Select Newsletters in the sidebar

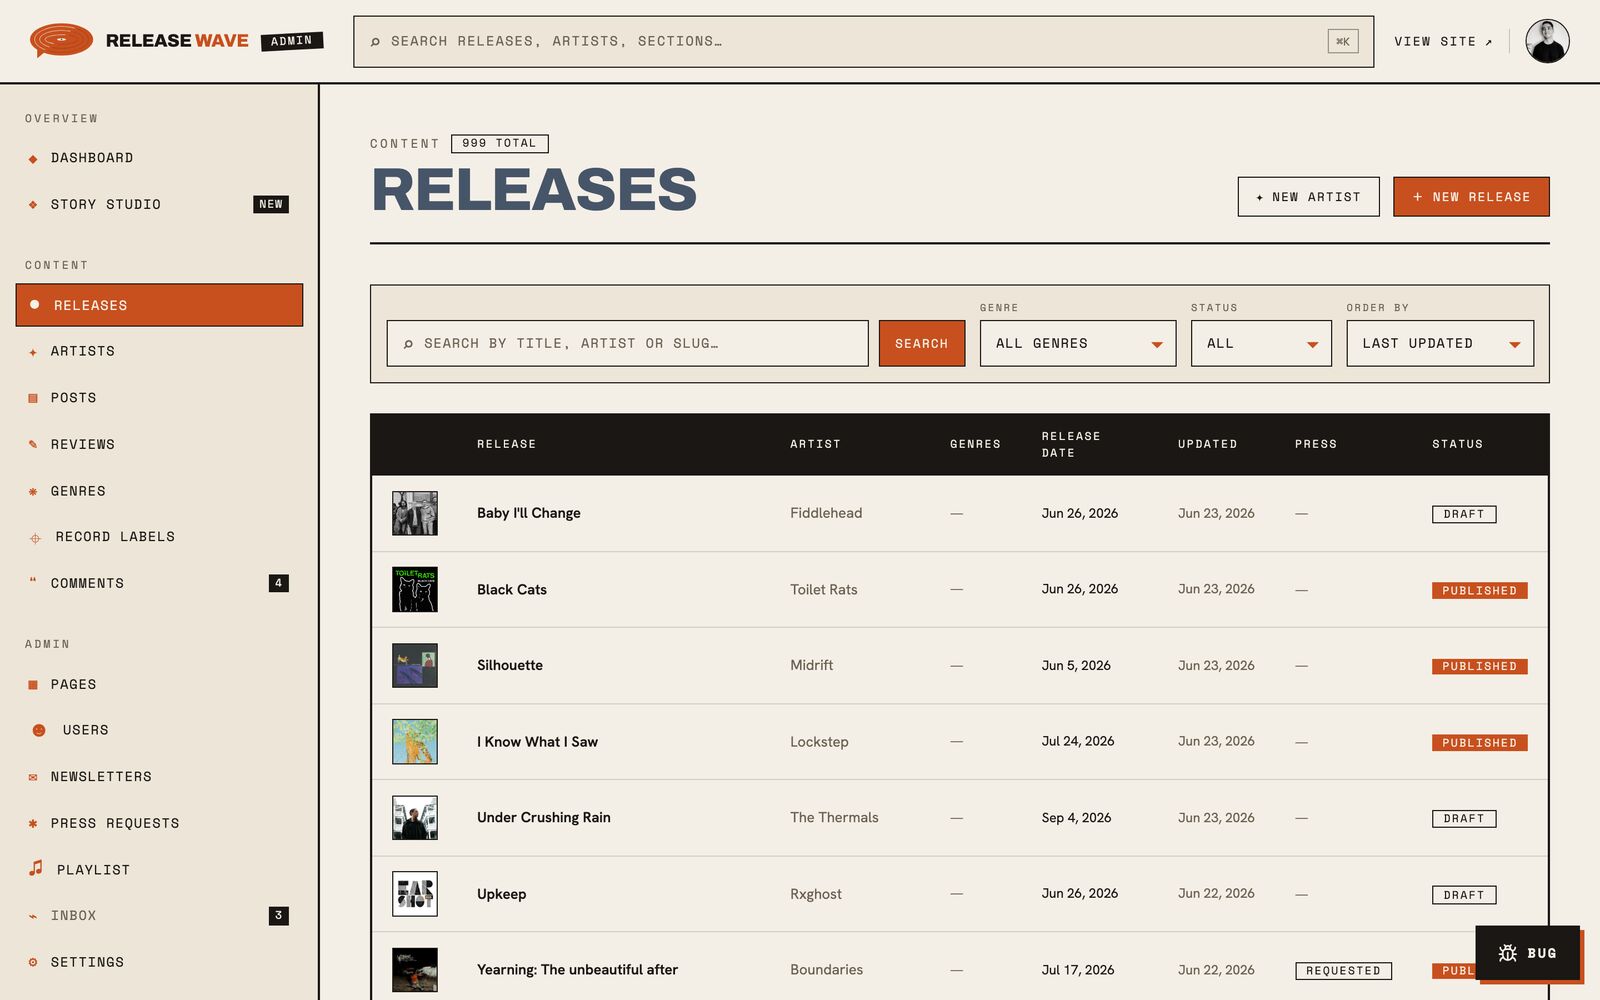point(159,777)
